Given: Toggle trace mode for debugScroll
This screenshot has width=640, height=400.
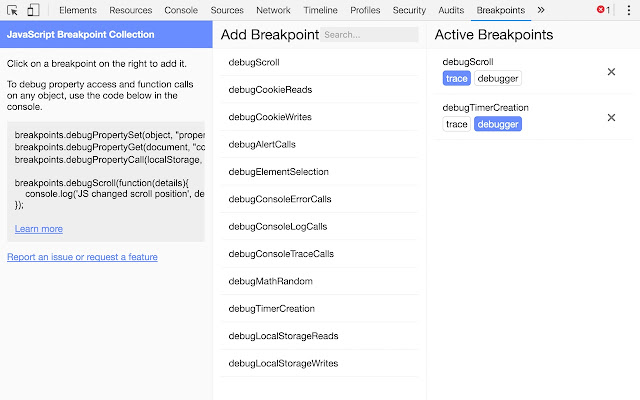Looking at the screenshot, I should click(x=456, y=78).
